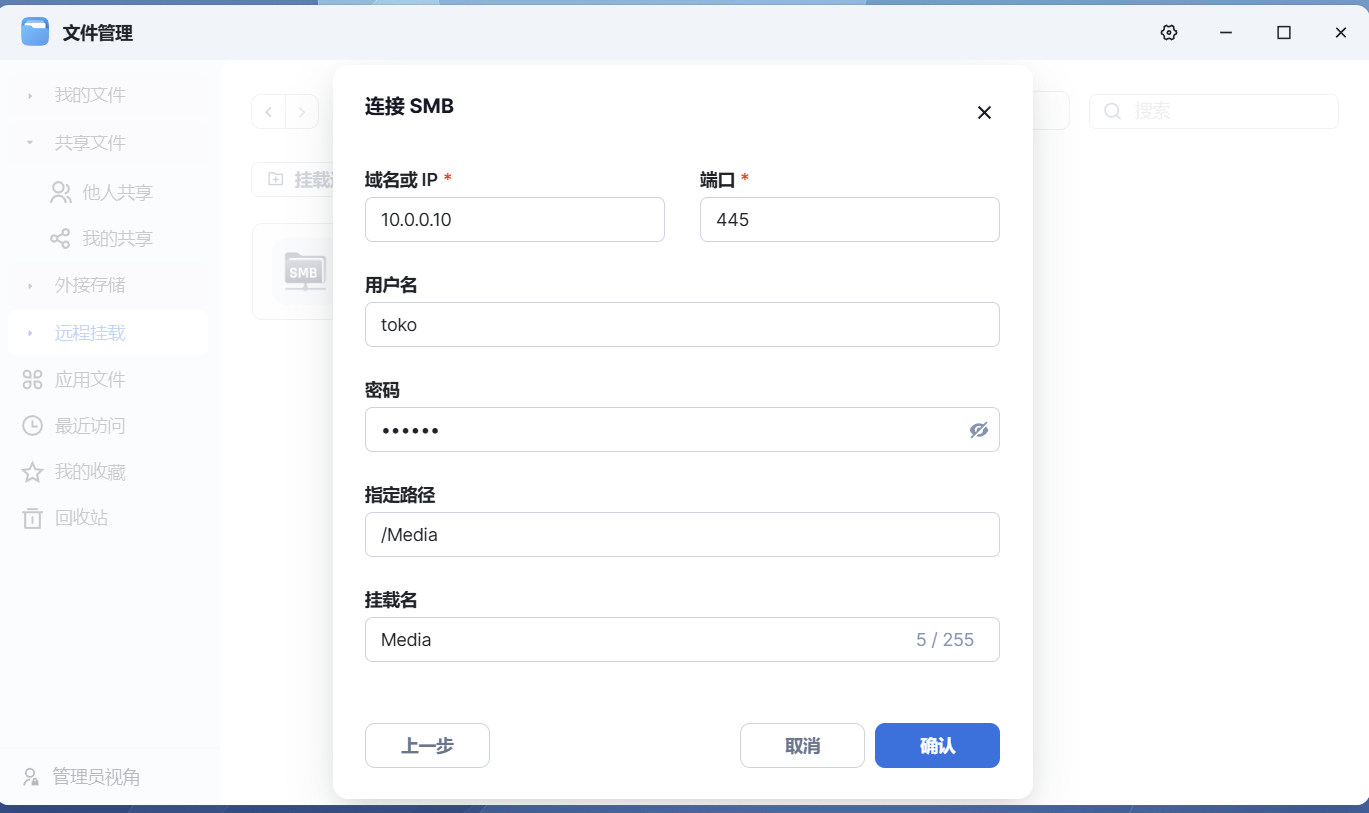Image resolution: width=1369 pixels, height=813 pixels.
Task: Open 他人共享 in sidebar
Action: pos(117,192)
